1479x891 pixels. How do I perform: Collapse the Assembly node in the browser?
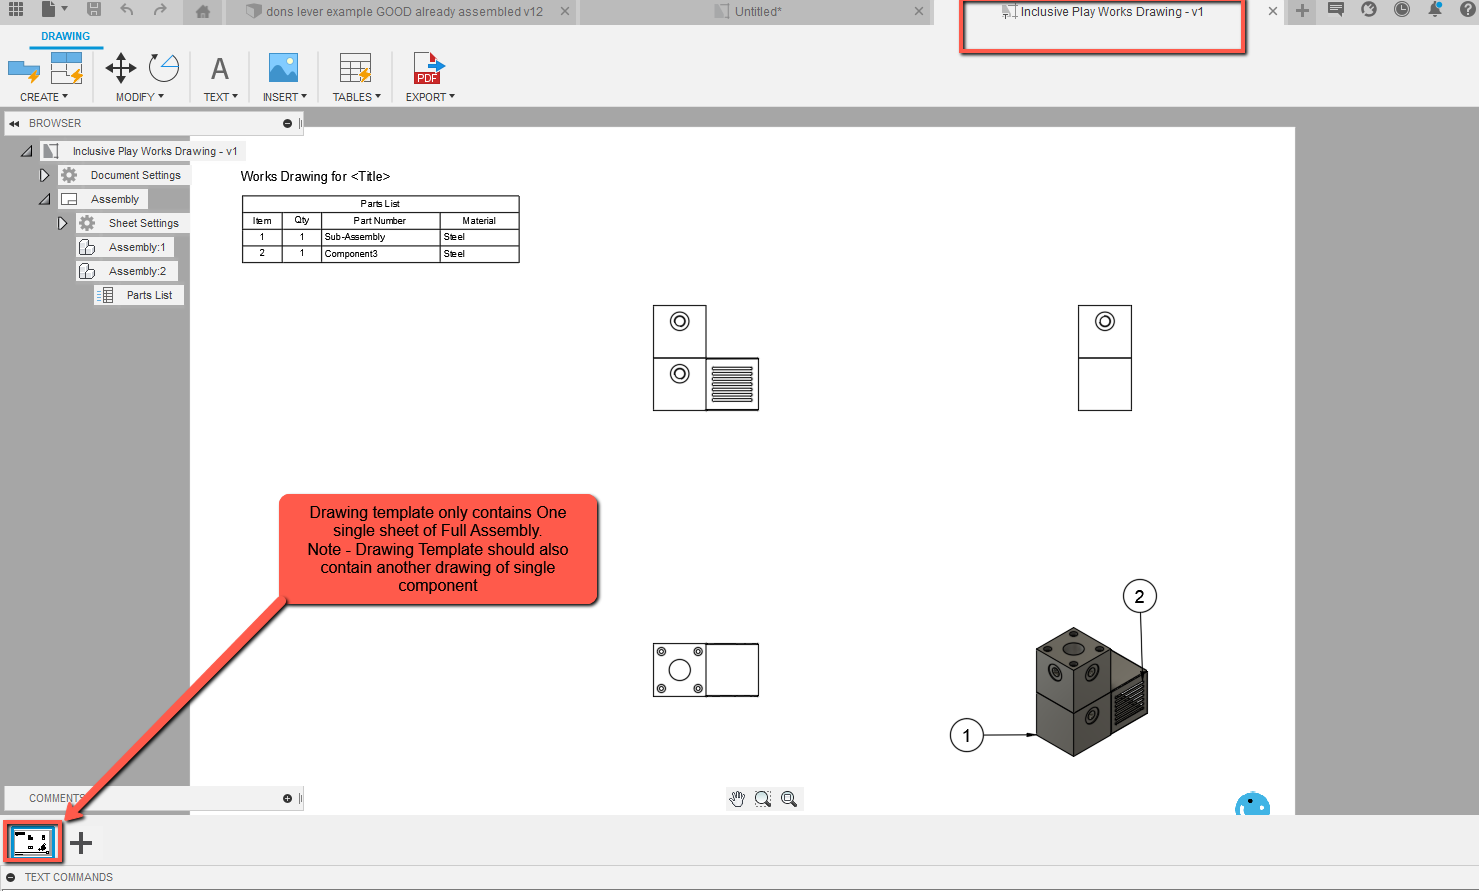(44, 198)
